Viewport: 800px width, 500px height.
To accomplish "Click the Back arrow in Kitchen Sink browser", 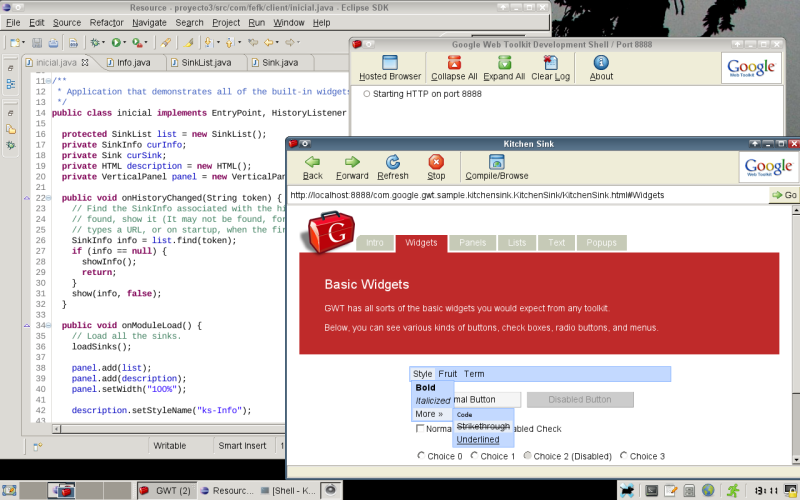I will click(312, 168).
